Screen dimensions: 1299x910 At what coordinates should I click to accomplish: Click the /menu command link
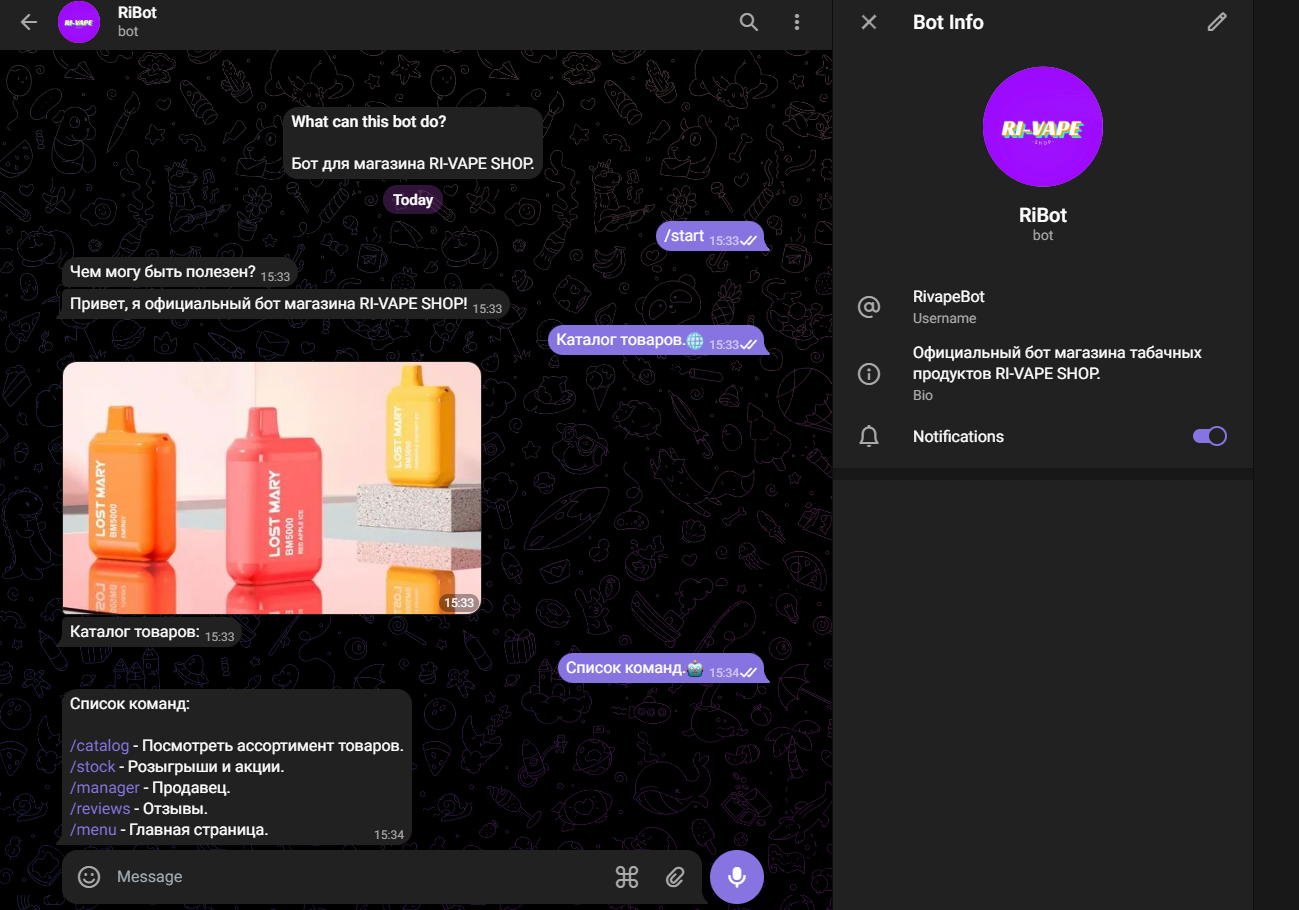point(94,830)
